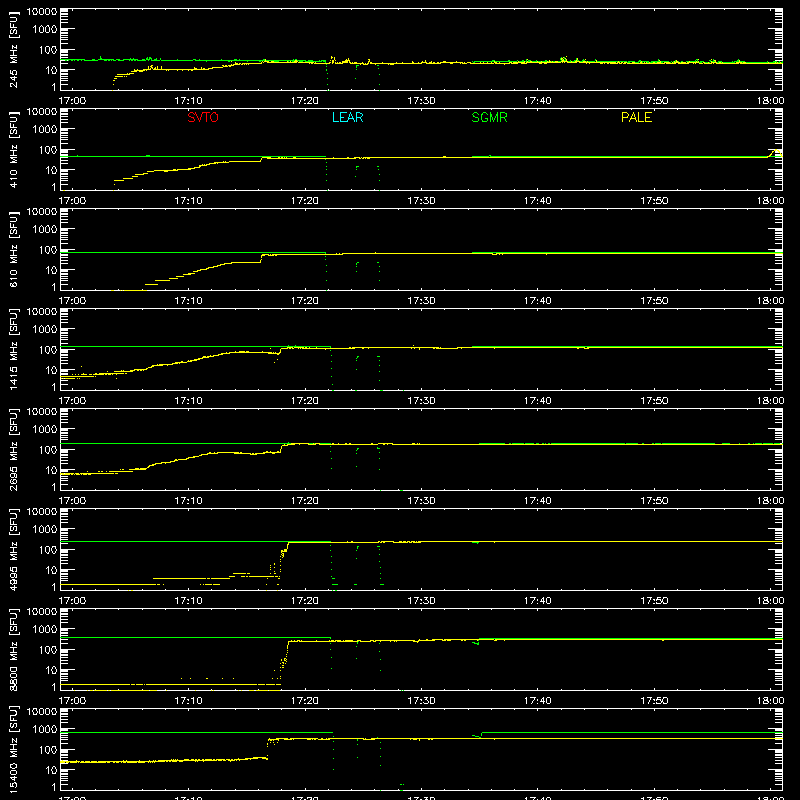Screen dimensions: 800x800
Task: Select the 8800 MHz [SFU] axis title
Action: (x=14, y=649)
